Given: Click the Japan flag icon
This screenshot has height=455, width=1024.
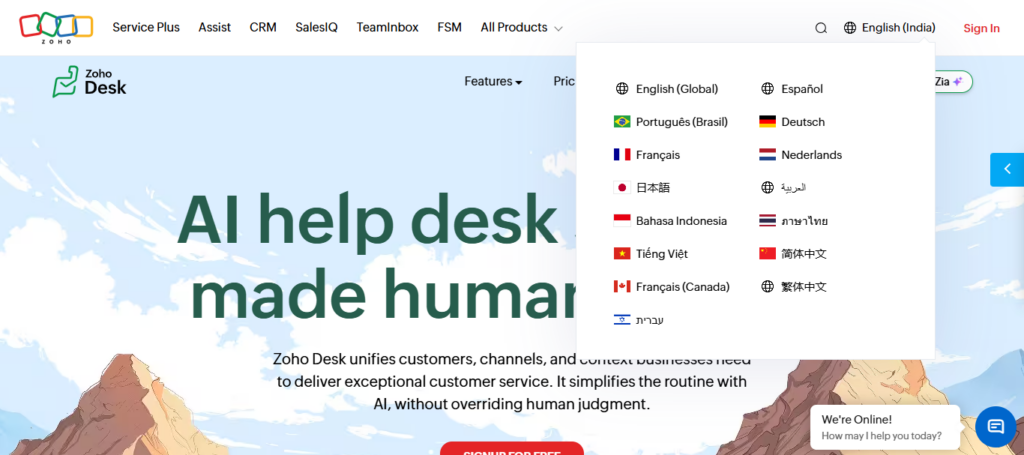Looking at the screenshot, I should coord(622,188).
